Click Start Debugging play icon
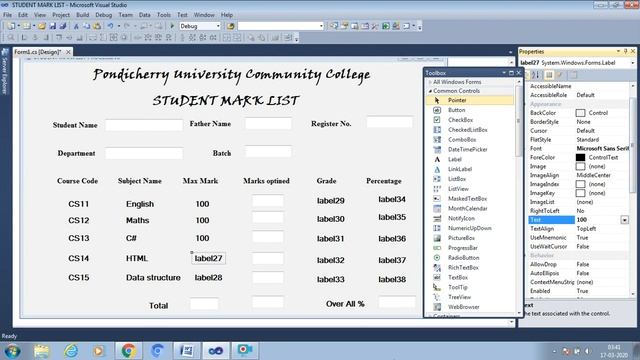The width and height of the screenshot is (640, 360). [172, 26]
